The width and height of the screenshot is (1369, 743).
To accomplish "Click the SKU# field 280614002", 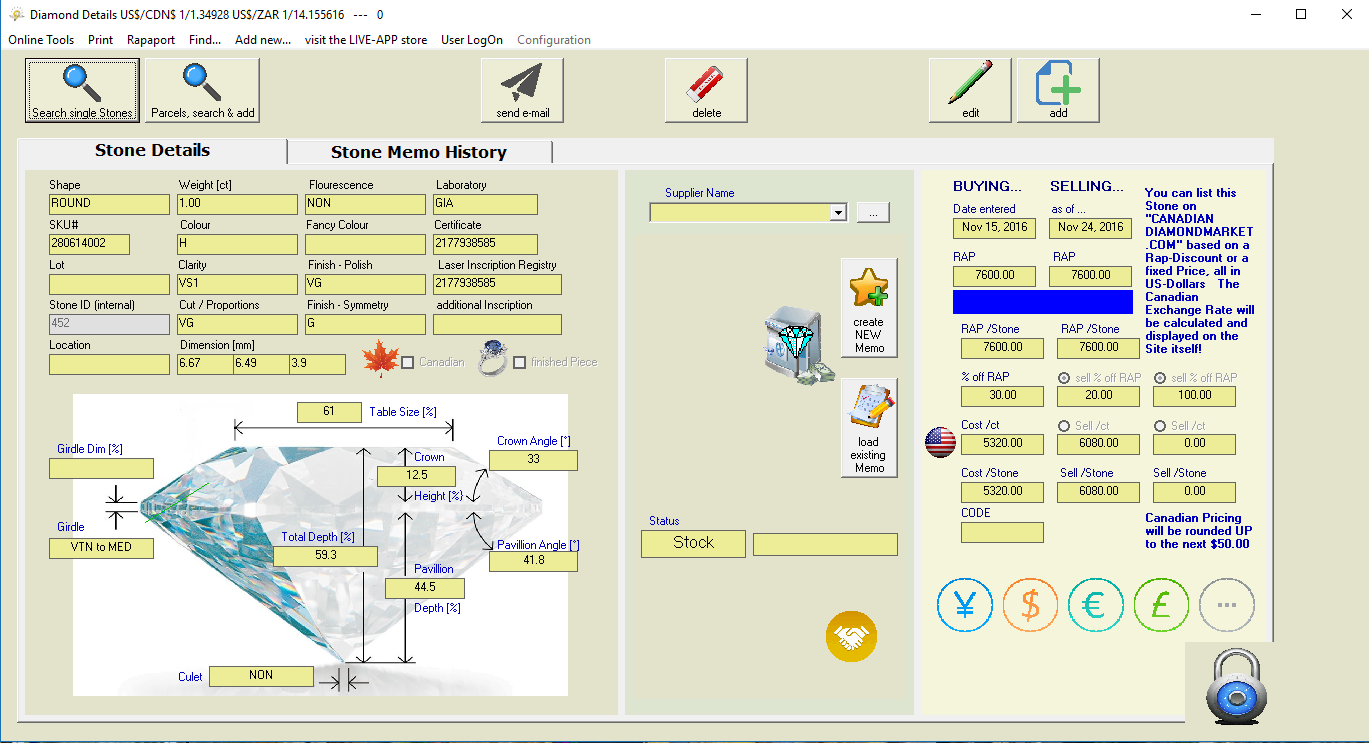I will point(91,244).
